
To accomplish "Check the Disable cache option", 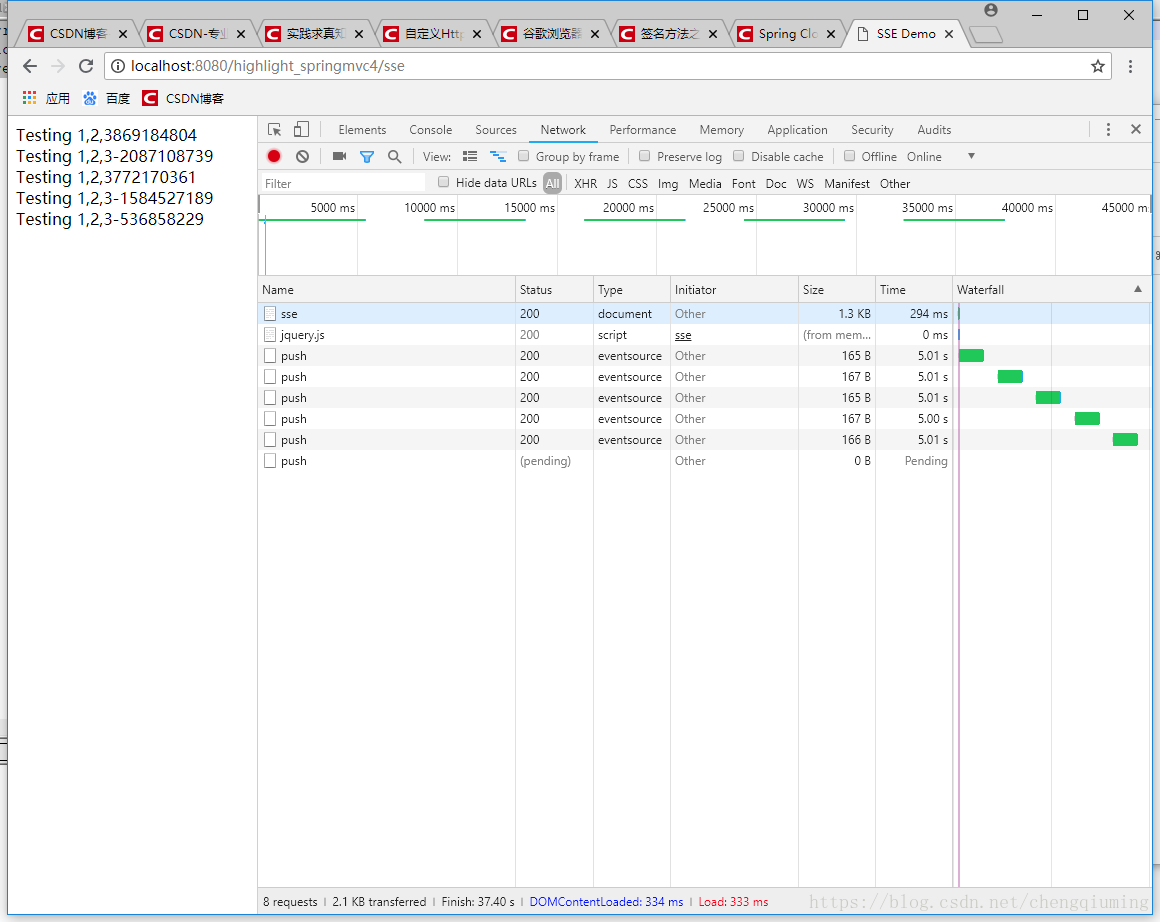I will click(x=739, y=156).
